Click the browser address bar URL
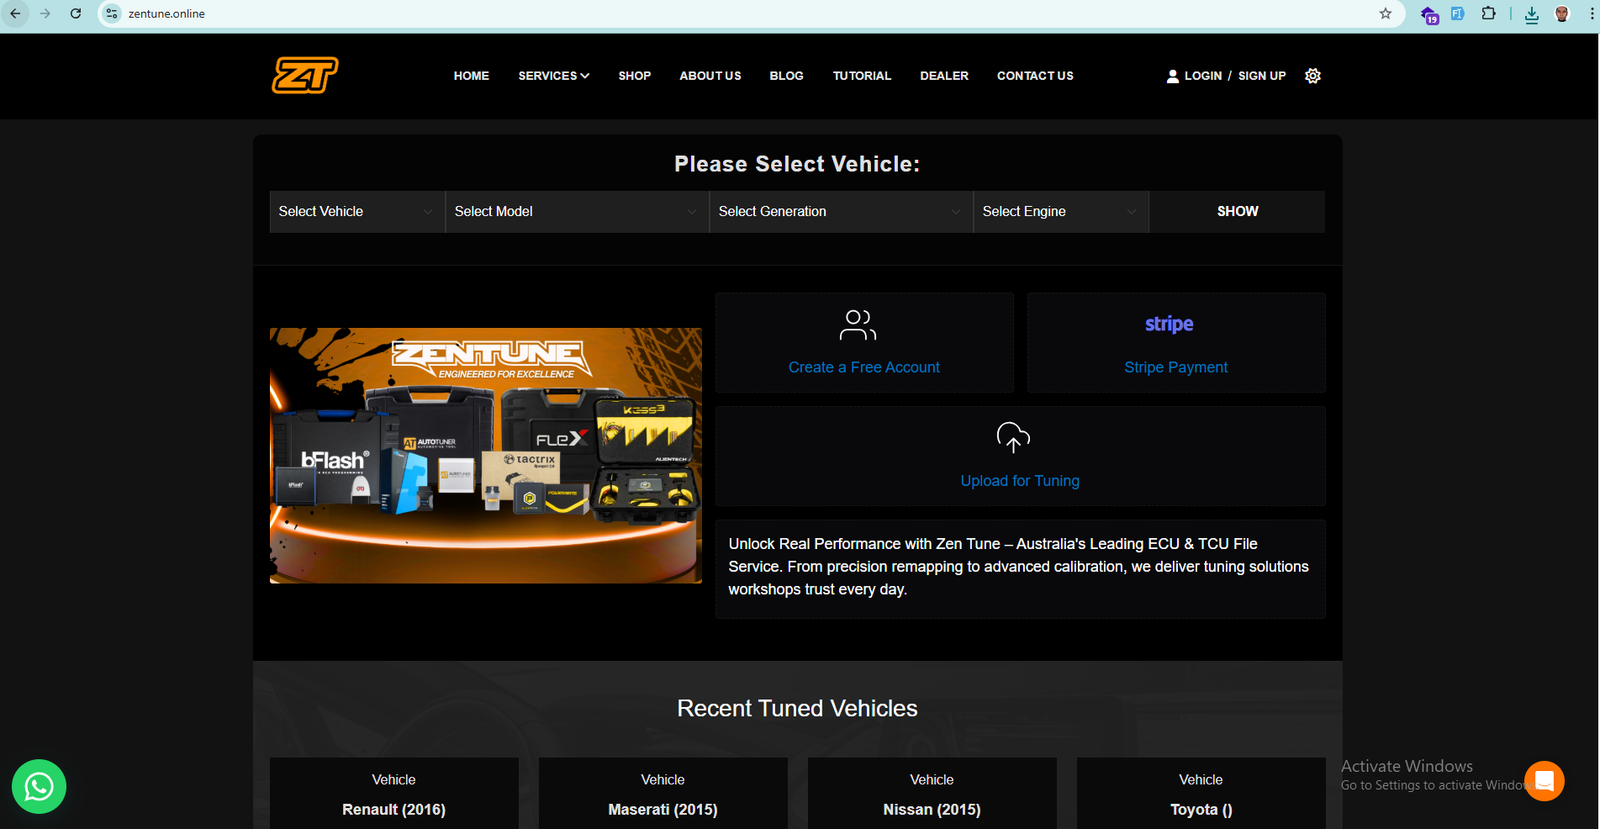1600x829 pixels. [166, 14]
